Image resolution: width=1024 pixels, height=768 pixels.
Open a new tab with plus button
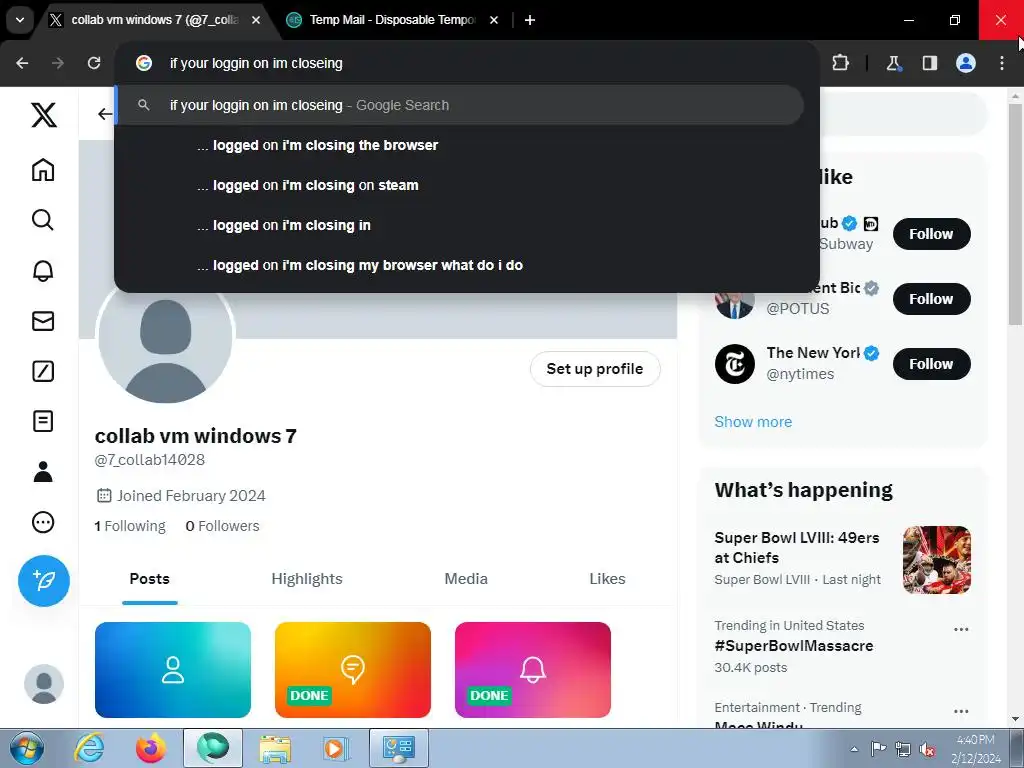click(530, 20)
